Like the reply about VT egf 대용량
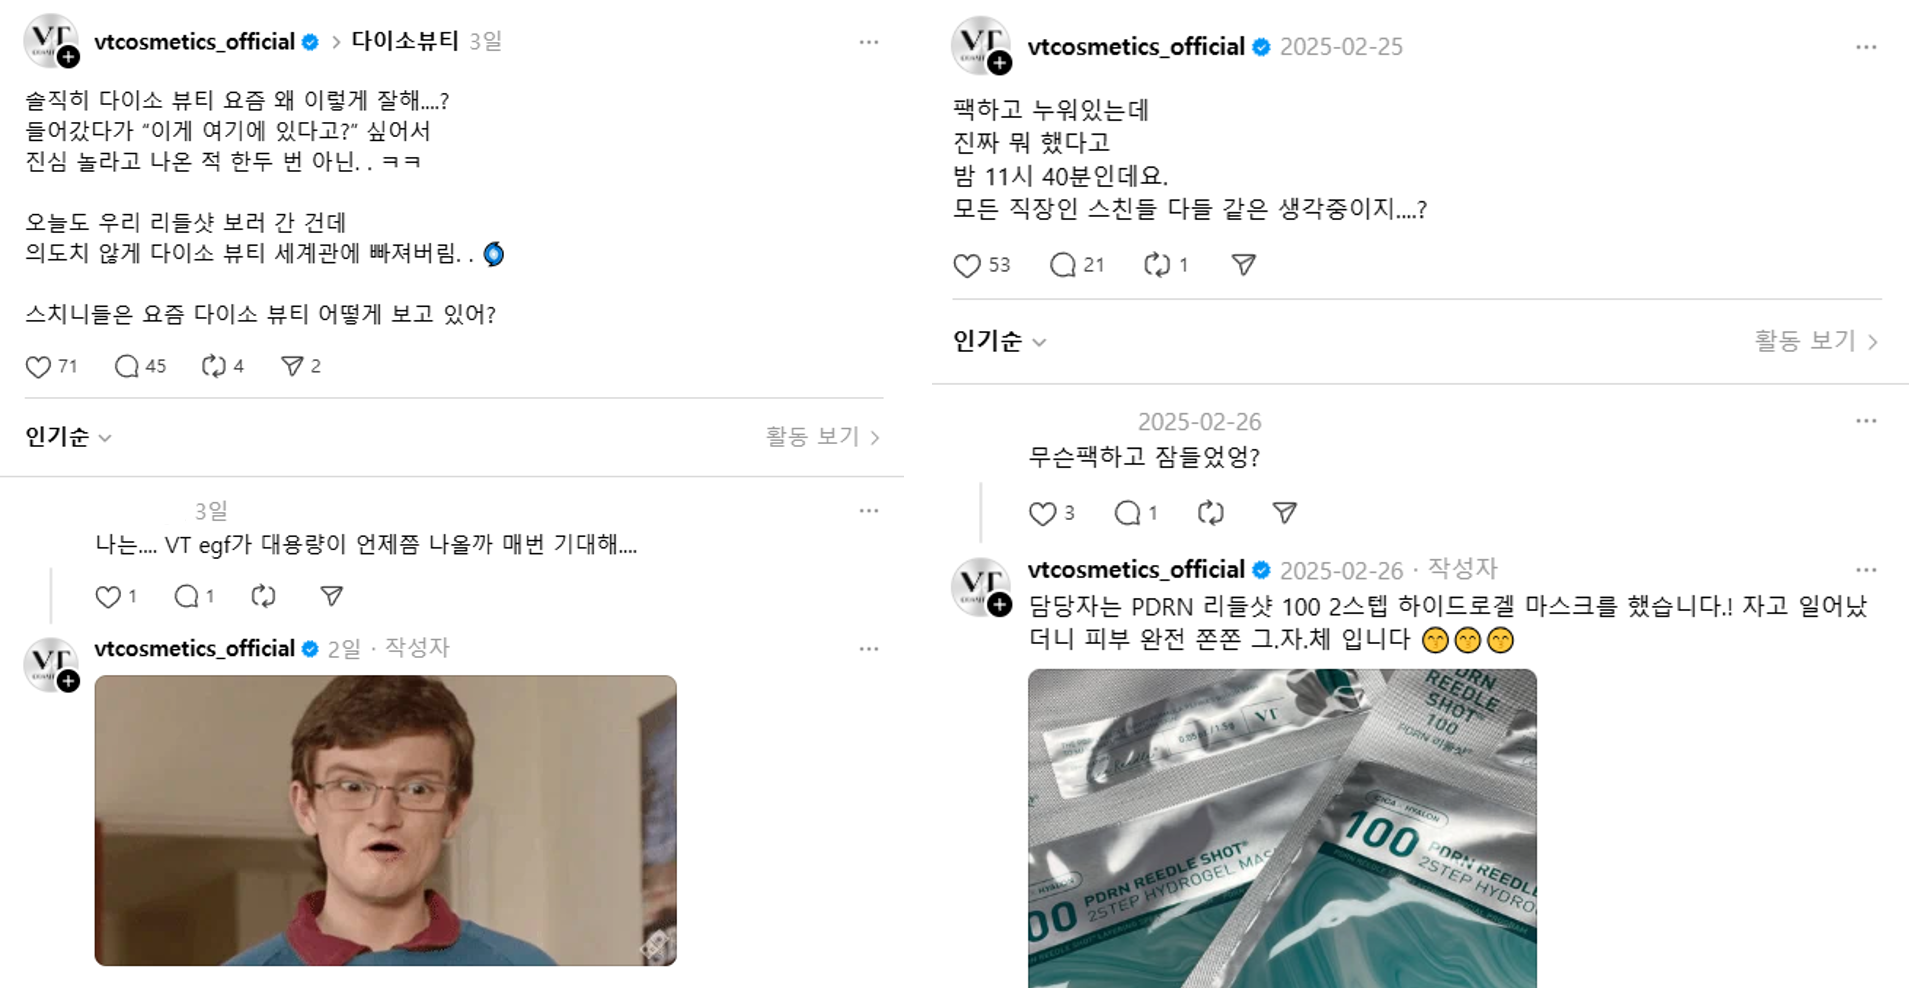The height and width of the screenshot is (988, 1909). [x=108, y=597]
